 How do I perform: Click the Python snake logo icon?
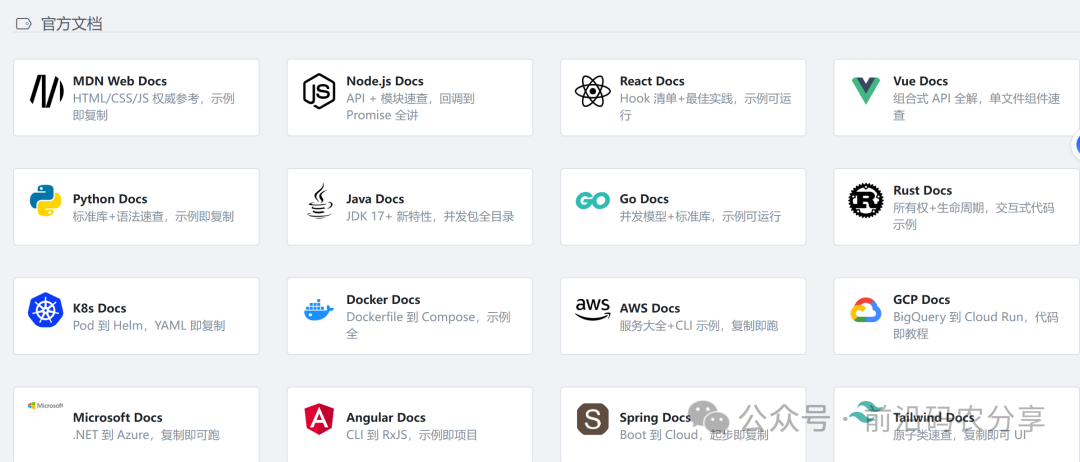click(45, 200)
